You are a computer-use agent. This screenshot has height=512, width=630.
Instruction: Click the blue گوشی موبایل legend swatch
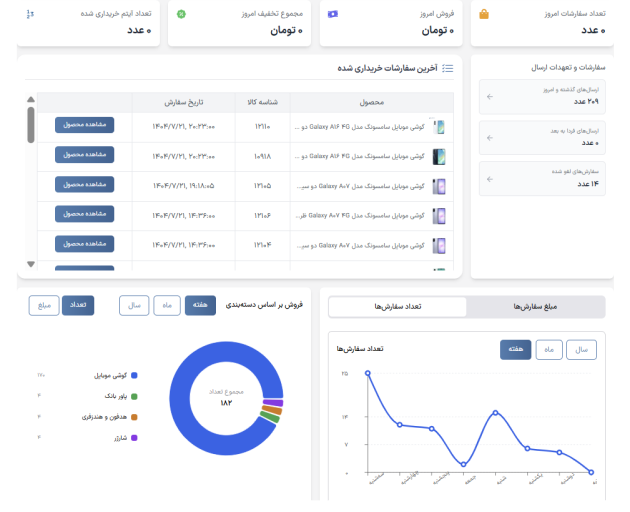134,375
